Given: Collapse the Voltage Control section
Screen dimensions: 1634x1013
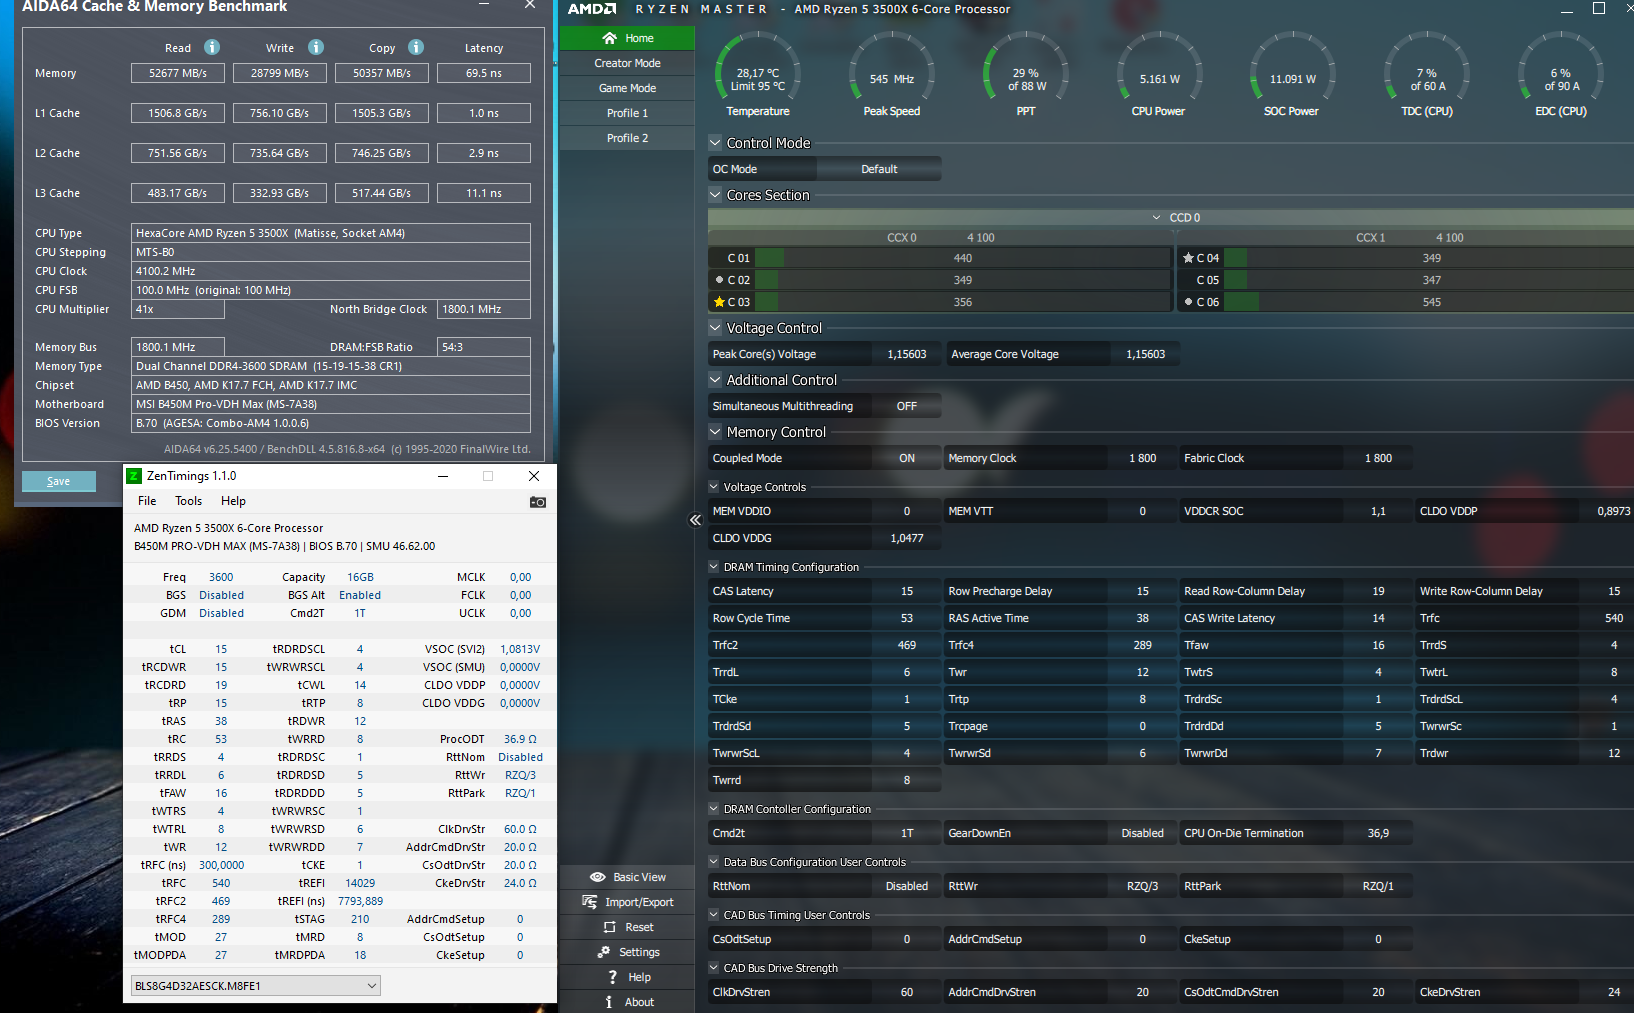Looking at the screenshot, I should [x=715, y=328].
